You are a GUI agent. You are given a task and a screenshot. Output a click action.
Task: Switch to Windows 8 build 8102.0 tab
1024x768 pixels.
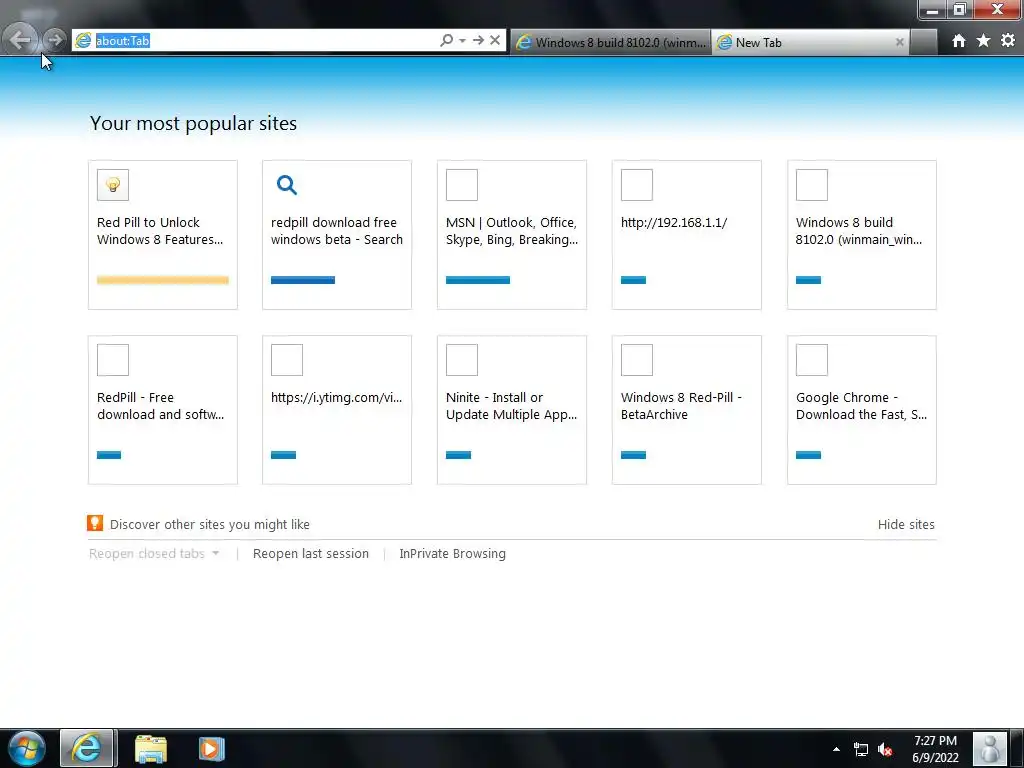click(611, 42)
